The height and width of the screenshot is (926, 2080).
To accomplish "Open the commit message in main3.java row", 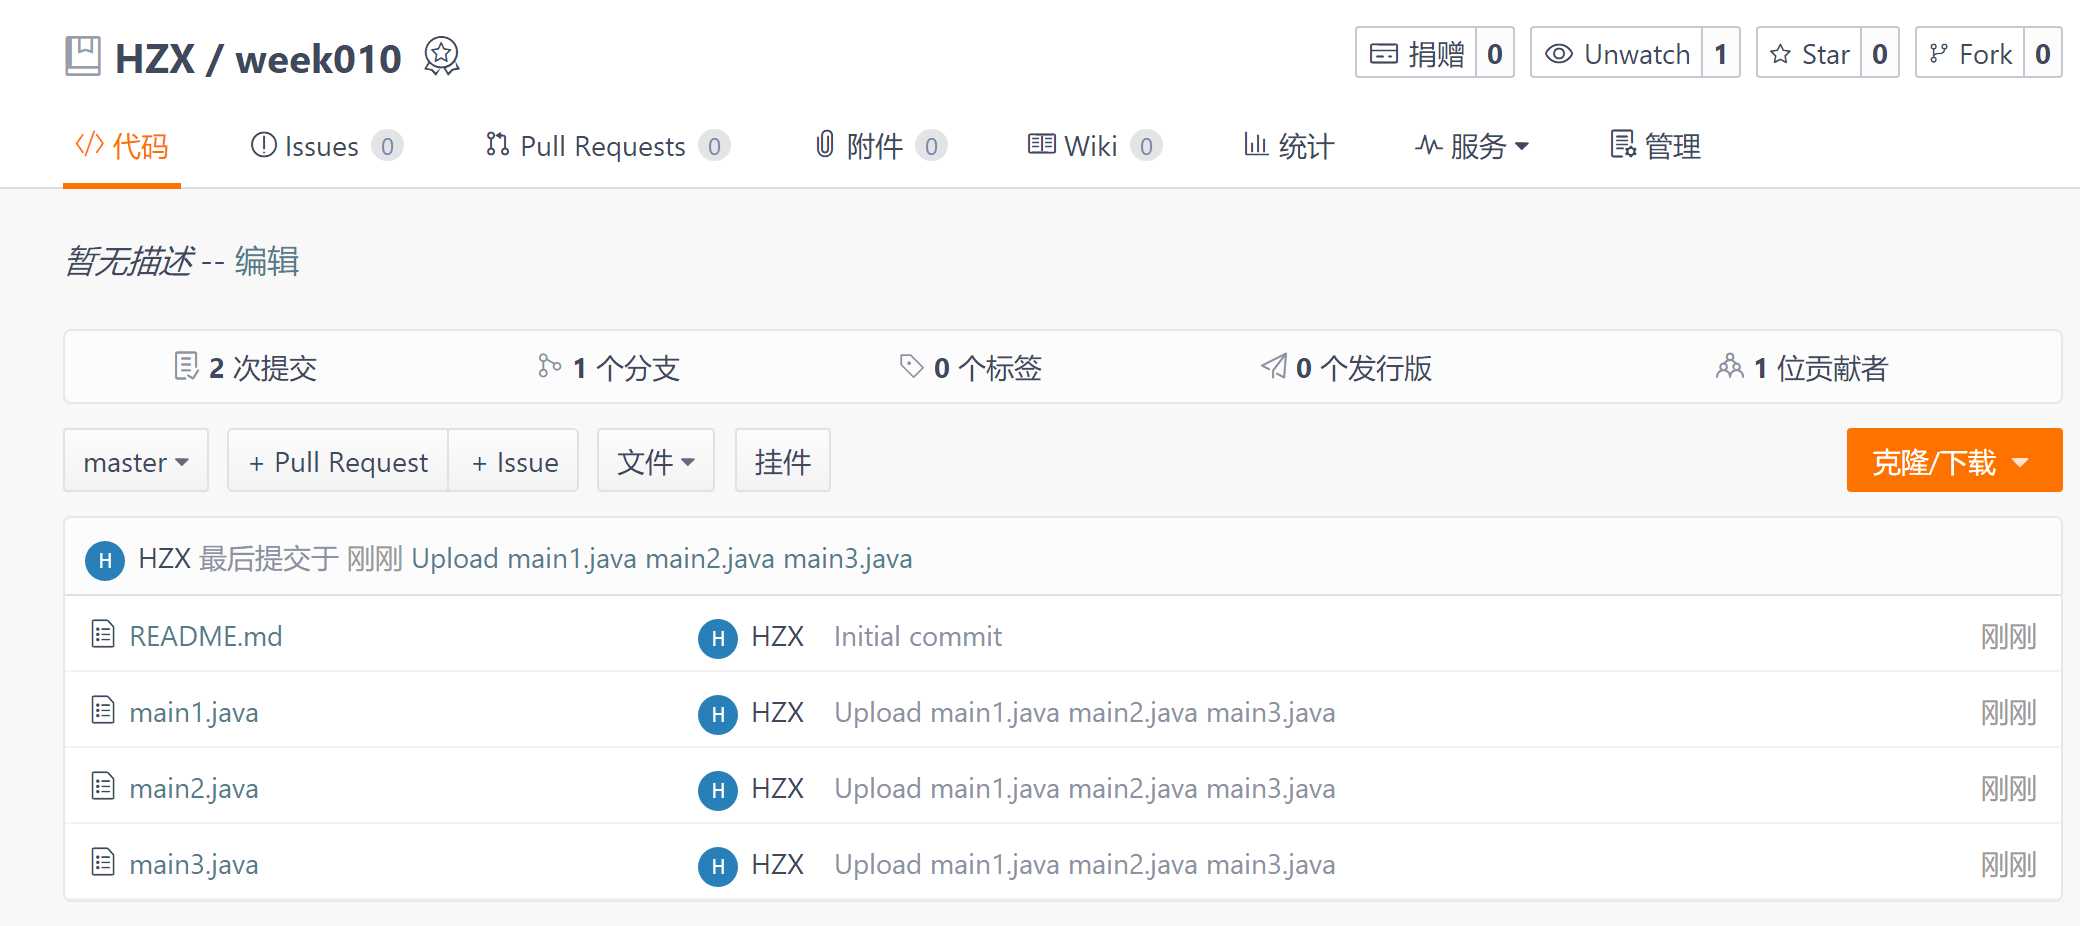I will point(1085,864).
